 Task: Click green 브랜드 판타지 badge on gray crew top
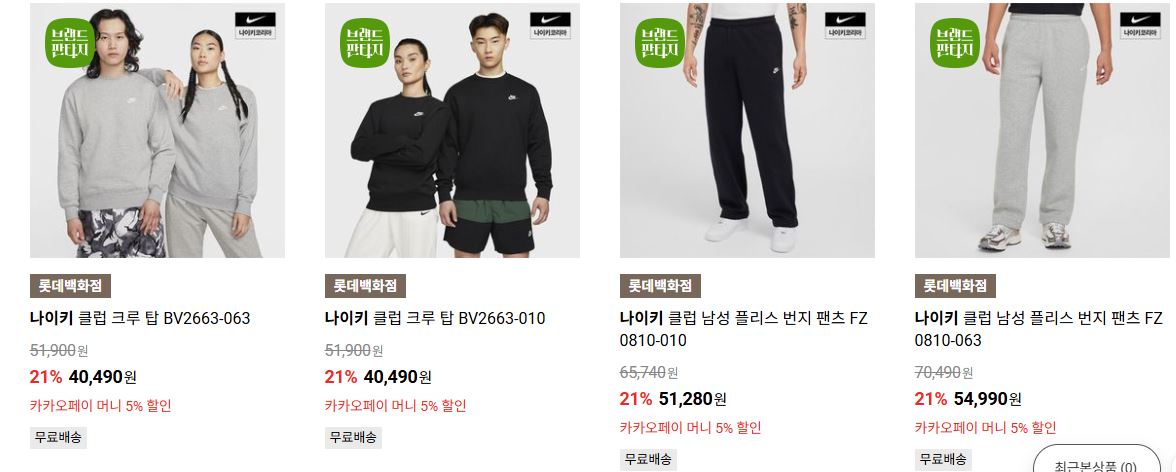[70, 43]
